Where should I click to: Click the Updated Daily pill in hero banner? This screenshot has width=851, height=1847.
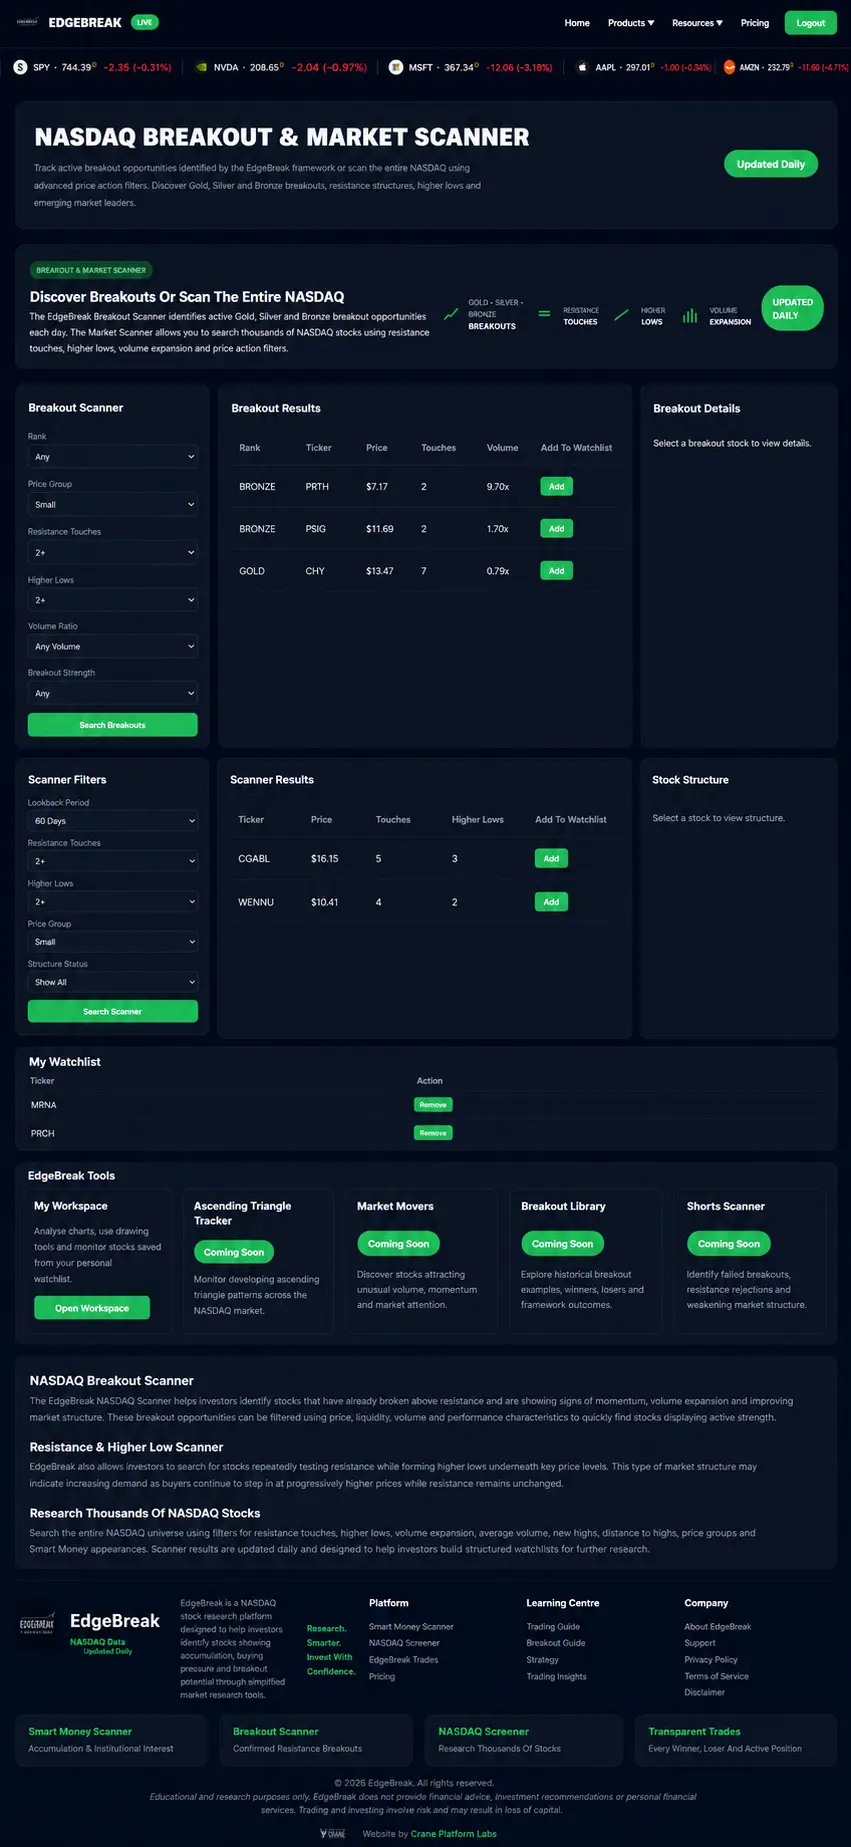point(771,164)
